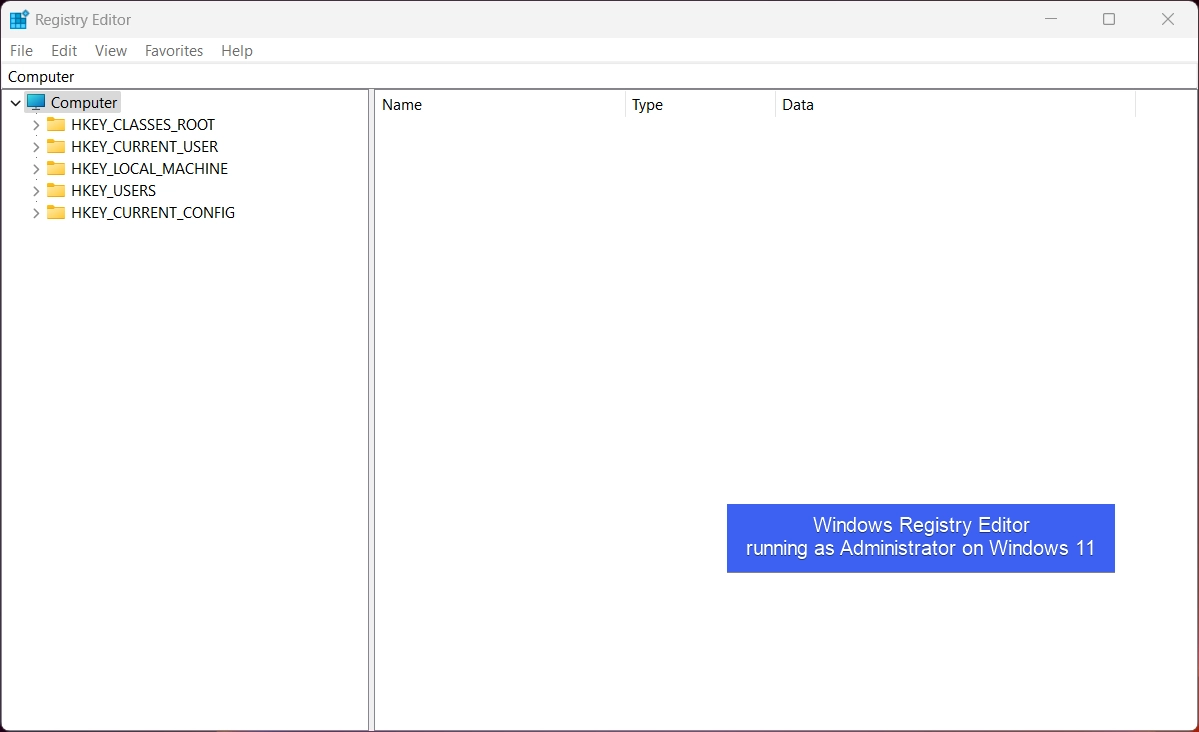Open the Help menu
The width and height of the screenshot is (1199, 732).
[x=237, y=50]
